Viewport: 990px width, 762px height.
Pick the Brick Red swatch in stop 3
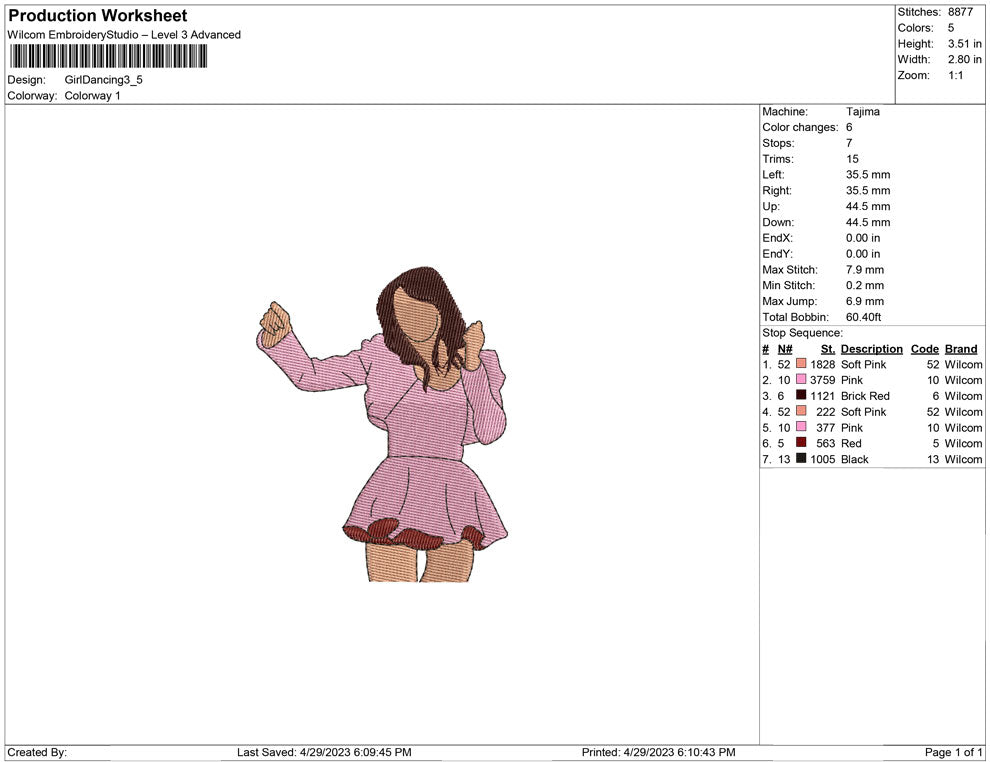[801, 396]
